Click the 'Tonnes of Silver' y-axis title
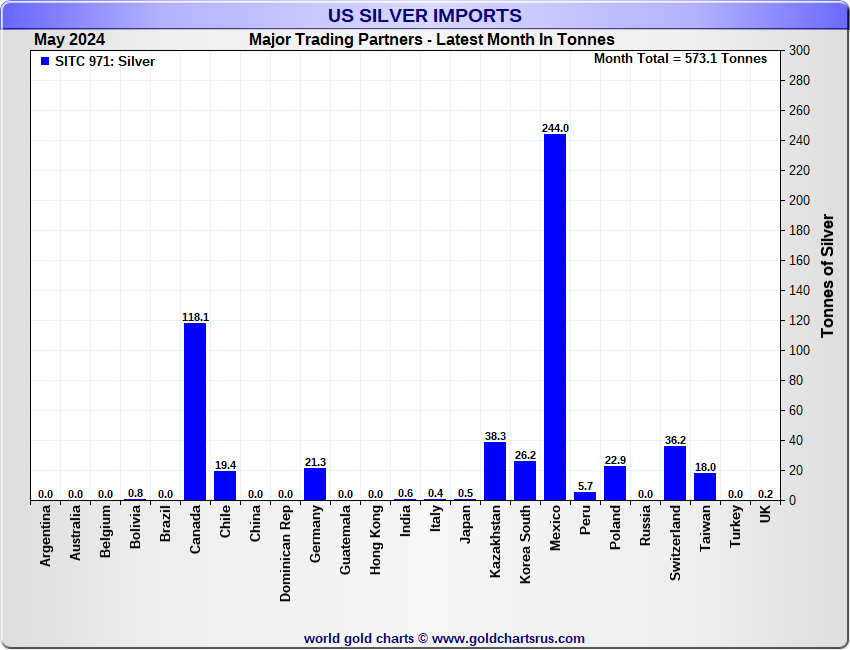Viewport: 850px width, 650px height. pyautogui.click(x=827, y=275)
